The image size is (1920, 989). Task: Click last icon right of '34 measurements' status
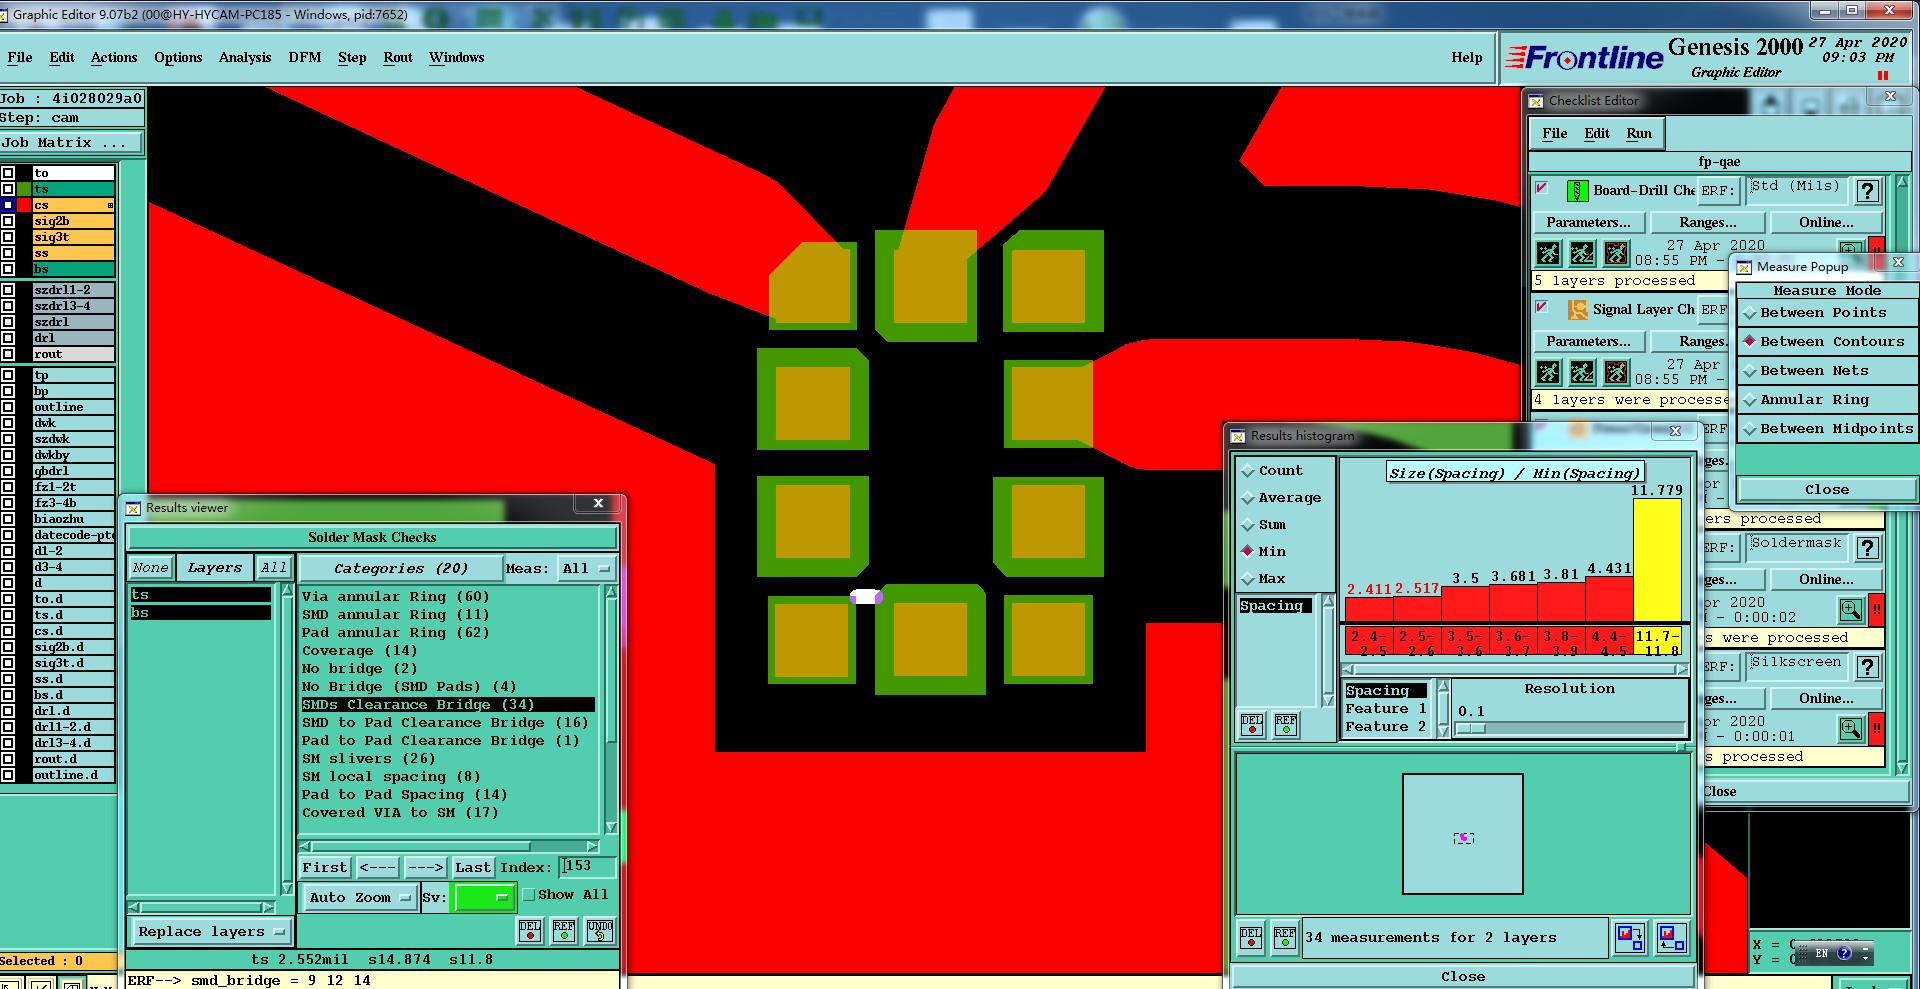point(1672,937)
